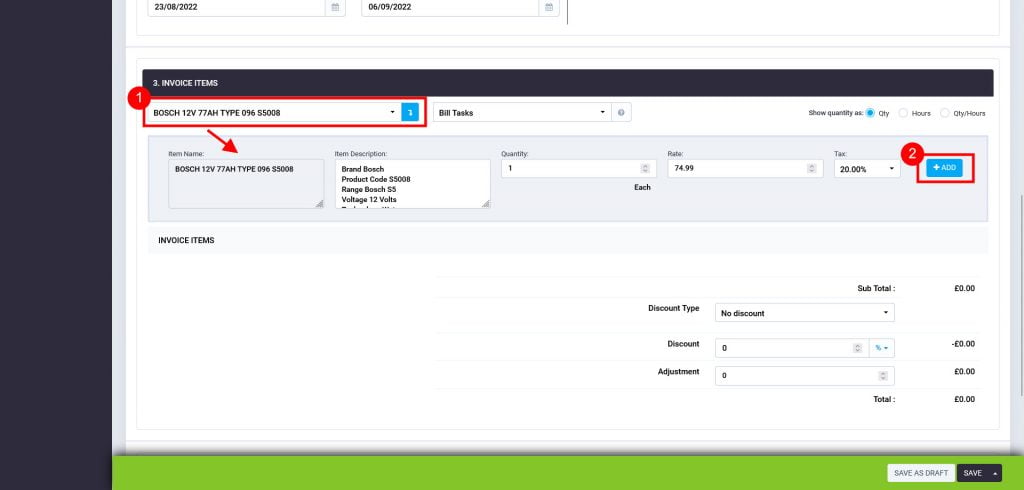Select Qty/Hours quantity display option
The image size is (1024, 490).
[x=945, y=113]
